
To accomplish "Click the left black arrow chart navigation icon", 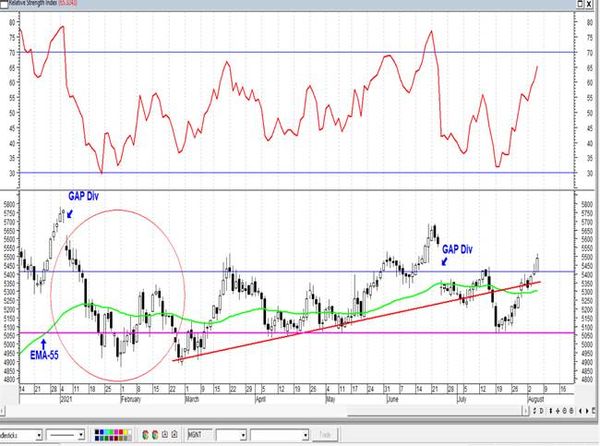I will click(580, 411).
